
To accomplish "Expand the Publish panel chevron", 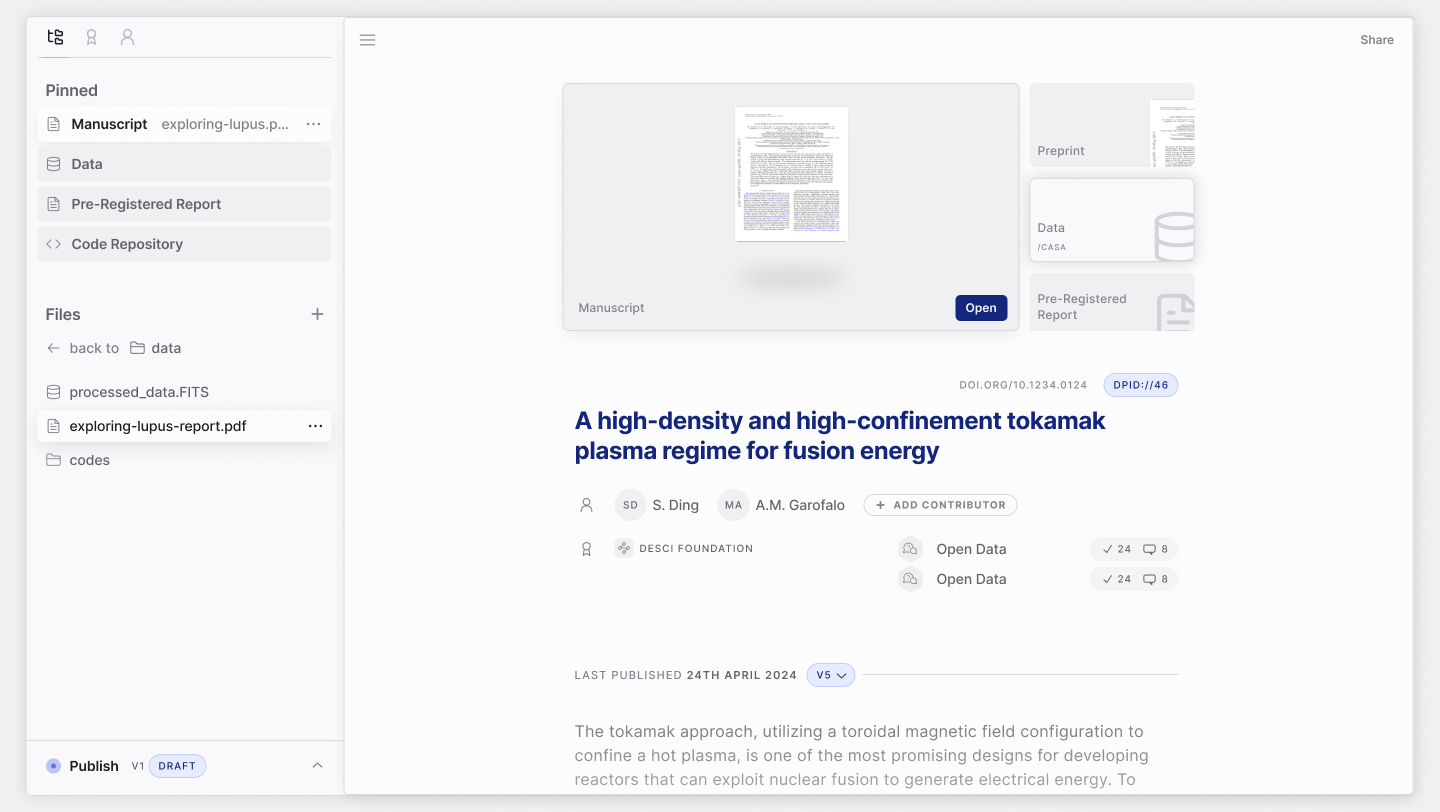I will 317,766.
